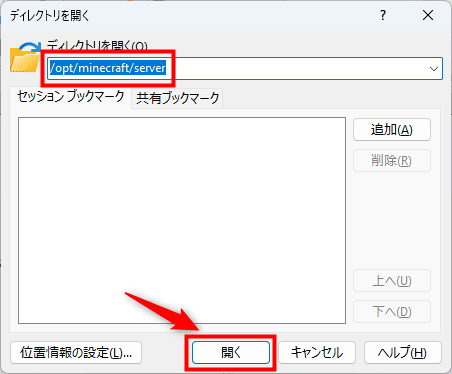Click the open folder icon
Viewport: 452px width, 374px height.
click(x=25, y=57)
